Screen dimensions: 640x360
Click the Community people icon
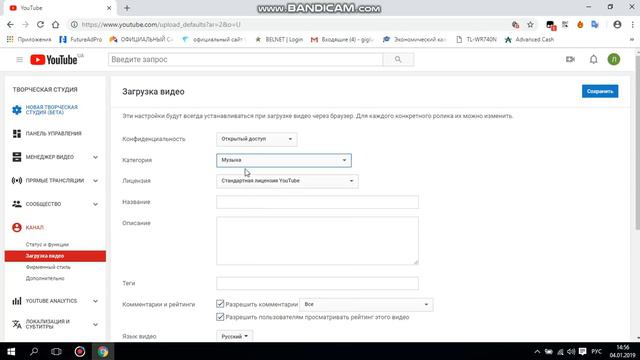pos(17,204)
